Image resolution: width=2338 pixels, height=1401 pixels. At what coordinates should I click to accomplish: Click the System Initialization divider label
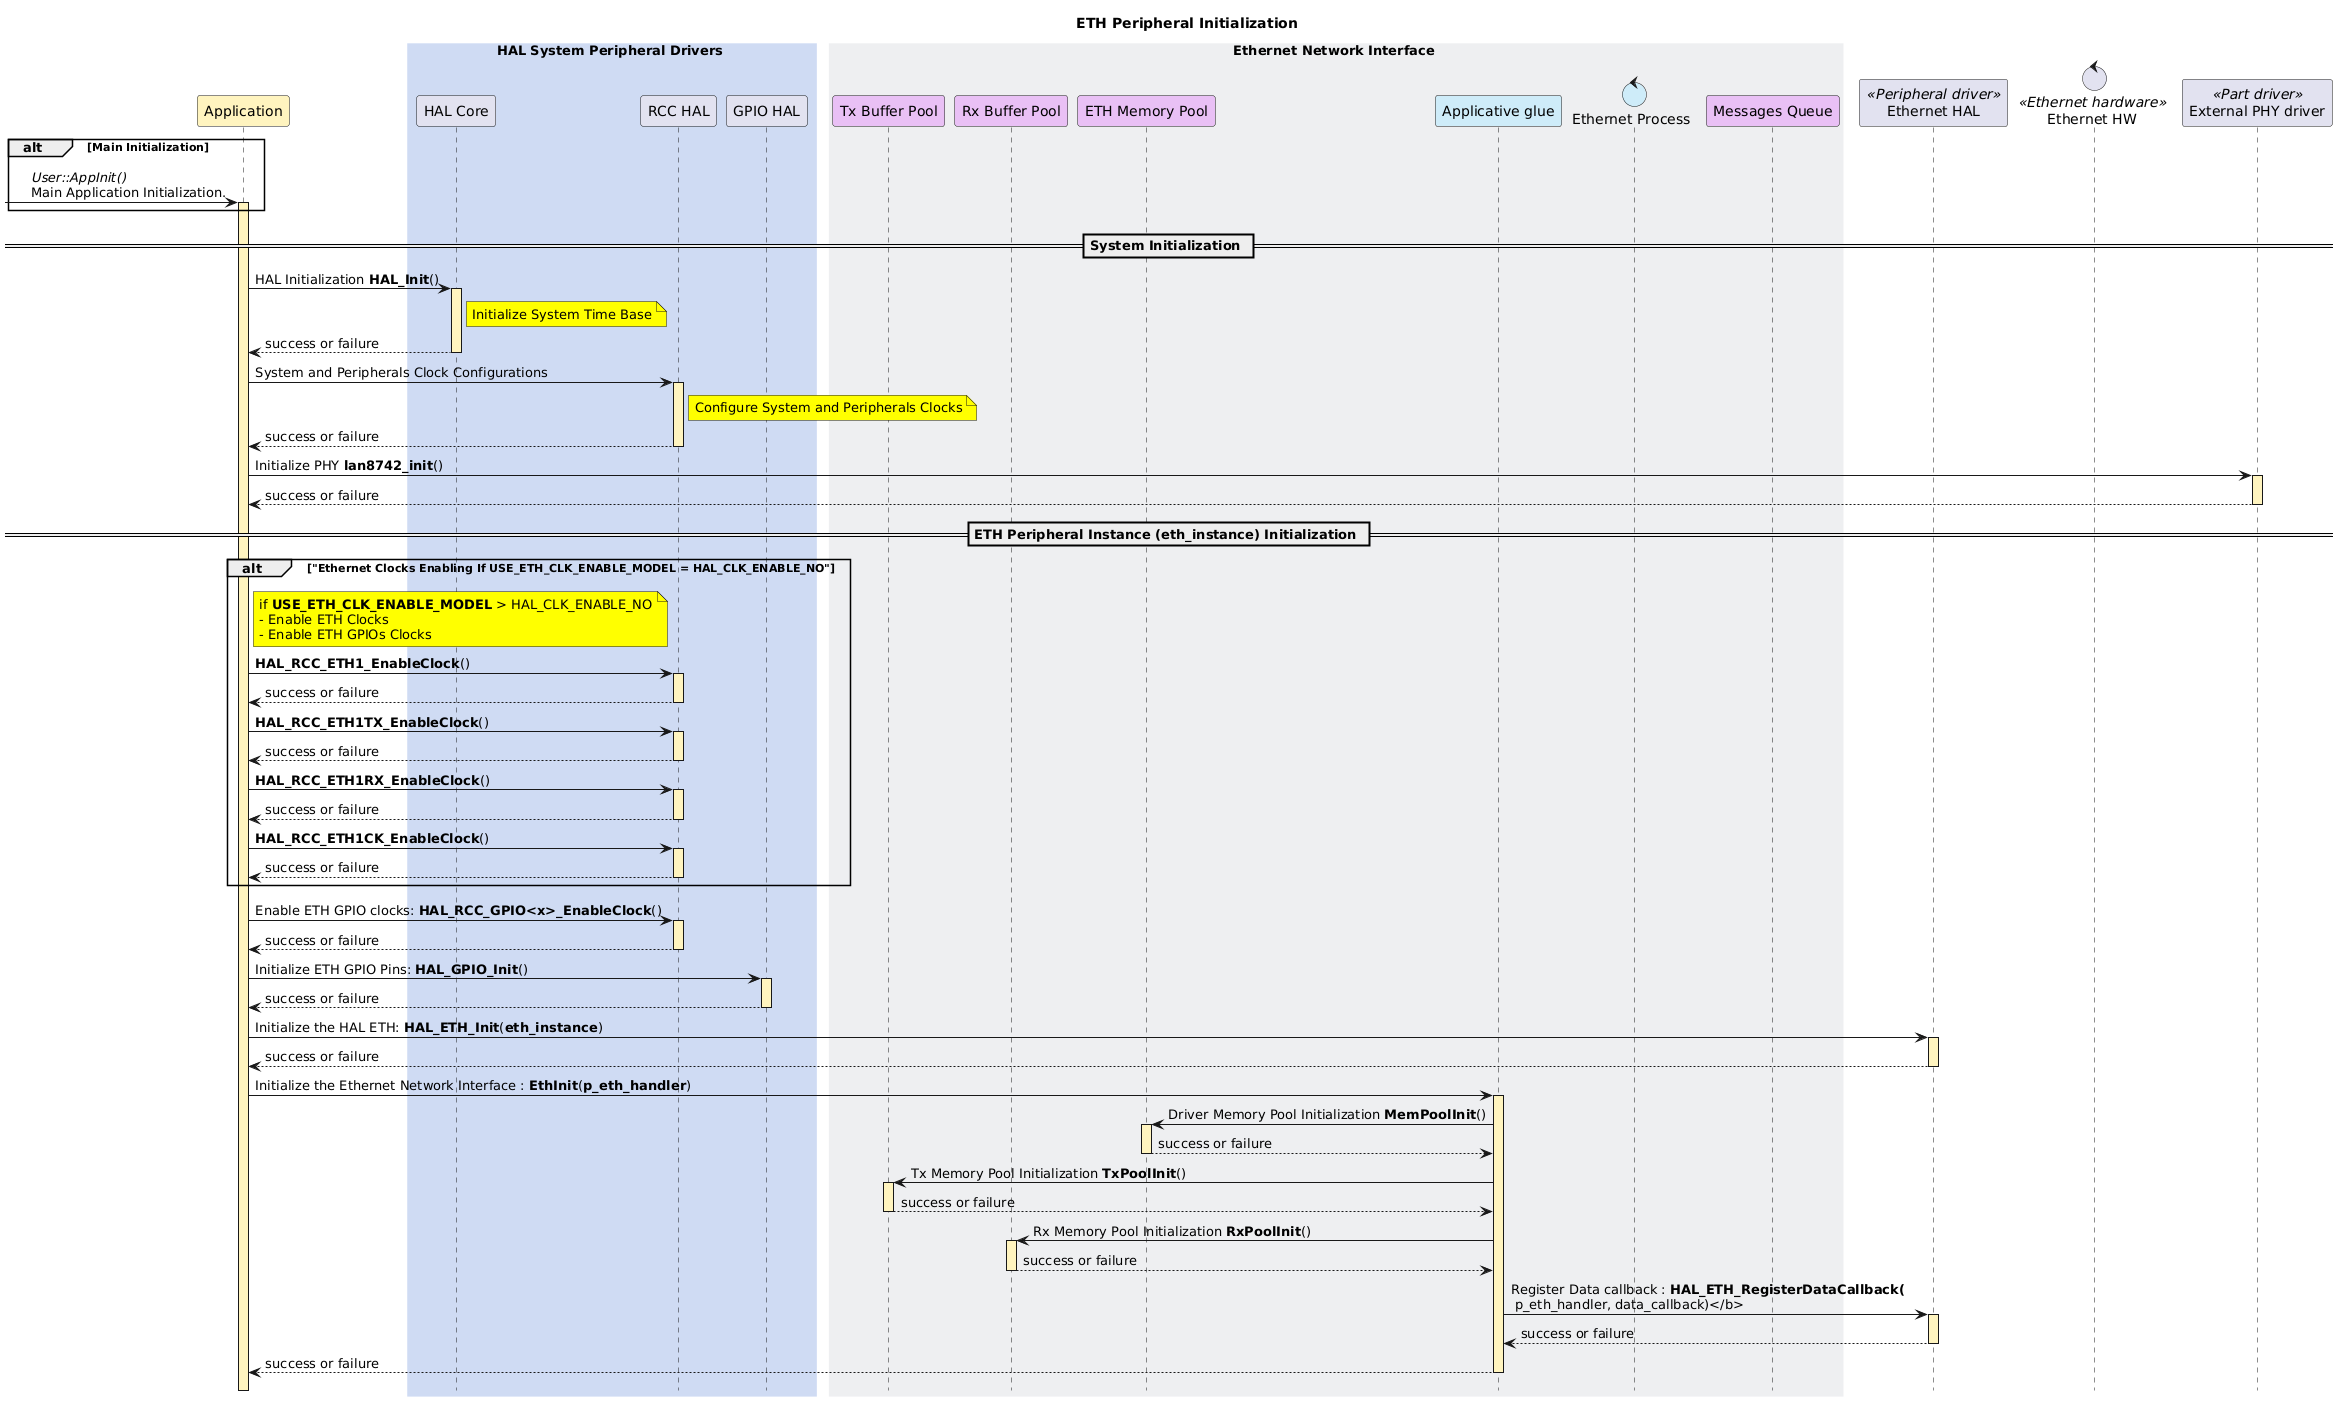pyautogui.click(x=1167, y=245)
